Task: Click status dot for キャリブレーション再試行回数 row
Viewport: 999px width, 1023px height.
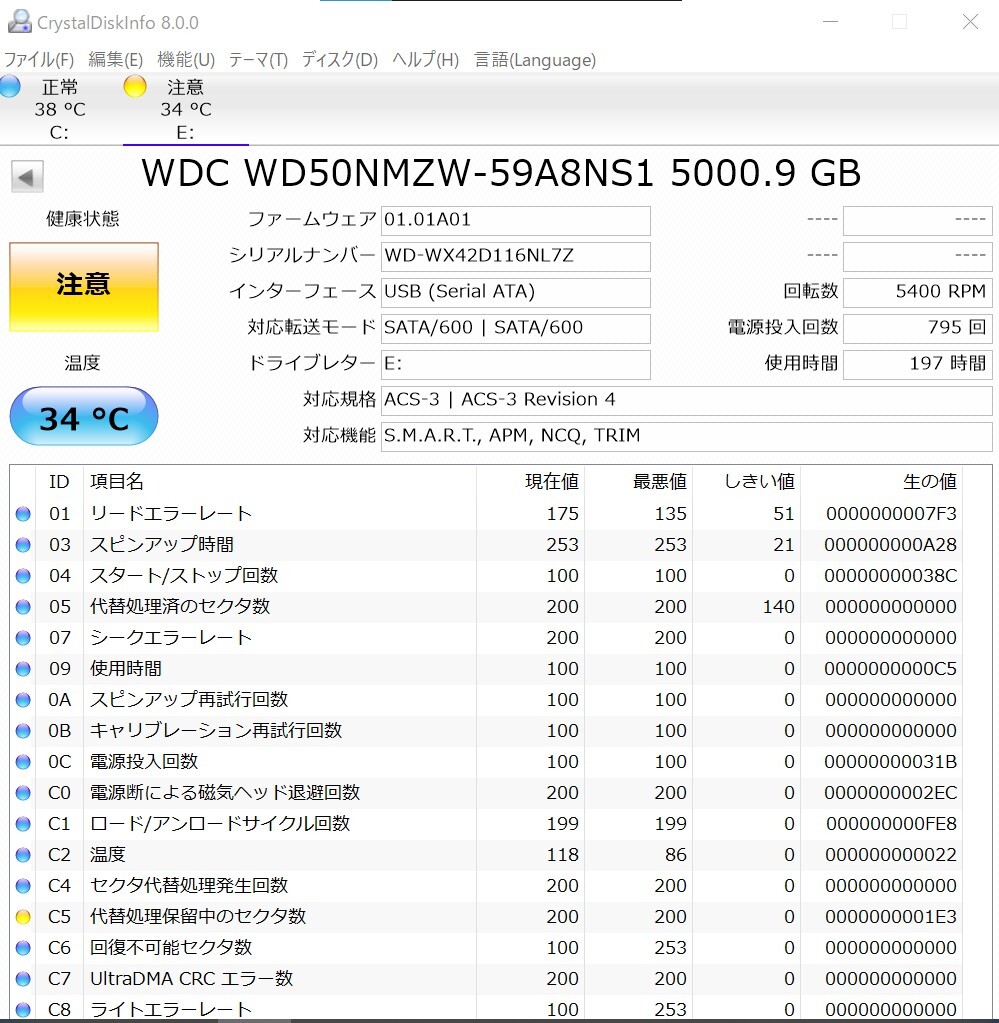Action: tap(23, 731)
